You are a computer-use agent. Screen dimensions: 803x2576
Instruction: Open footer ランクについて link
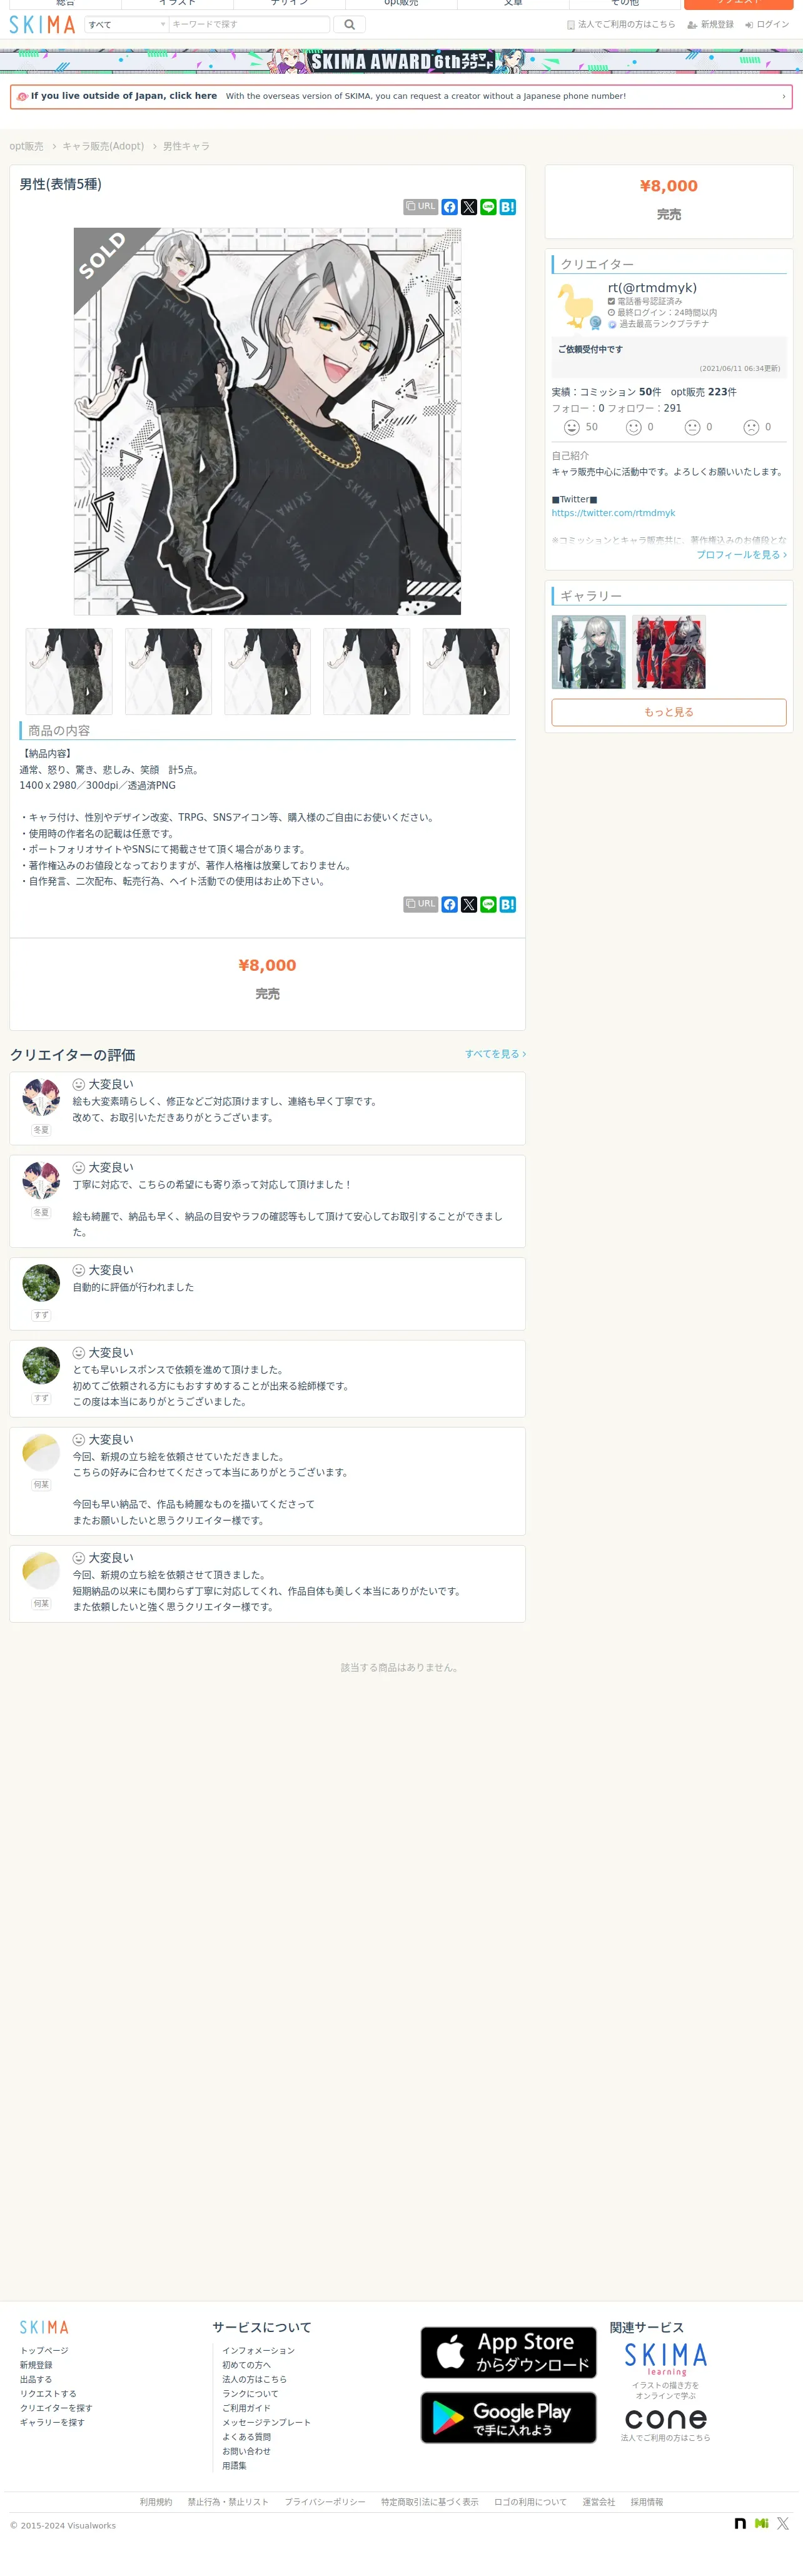coord(250,2393)
